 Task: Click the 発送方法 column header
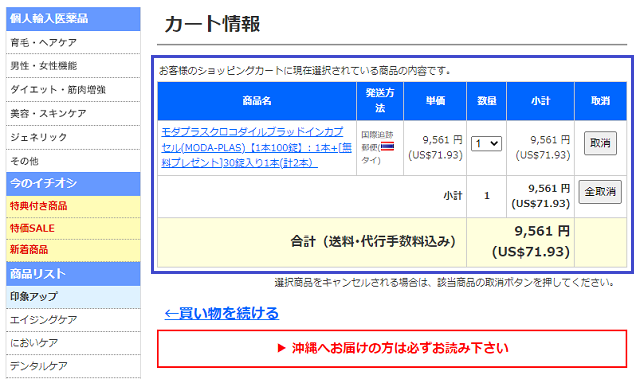click(380, 101)
